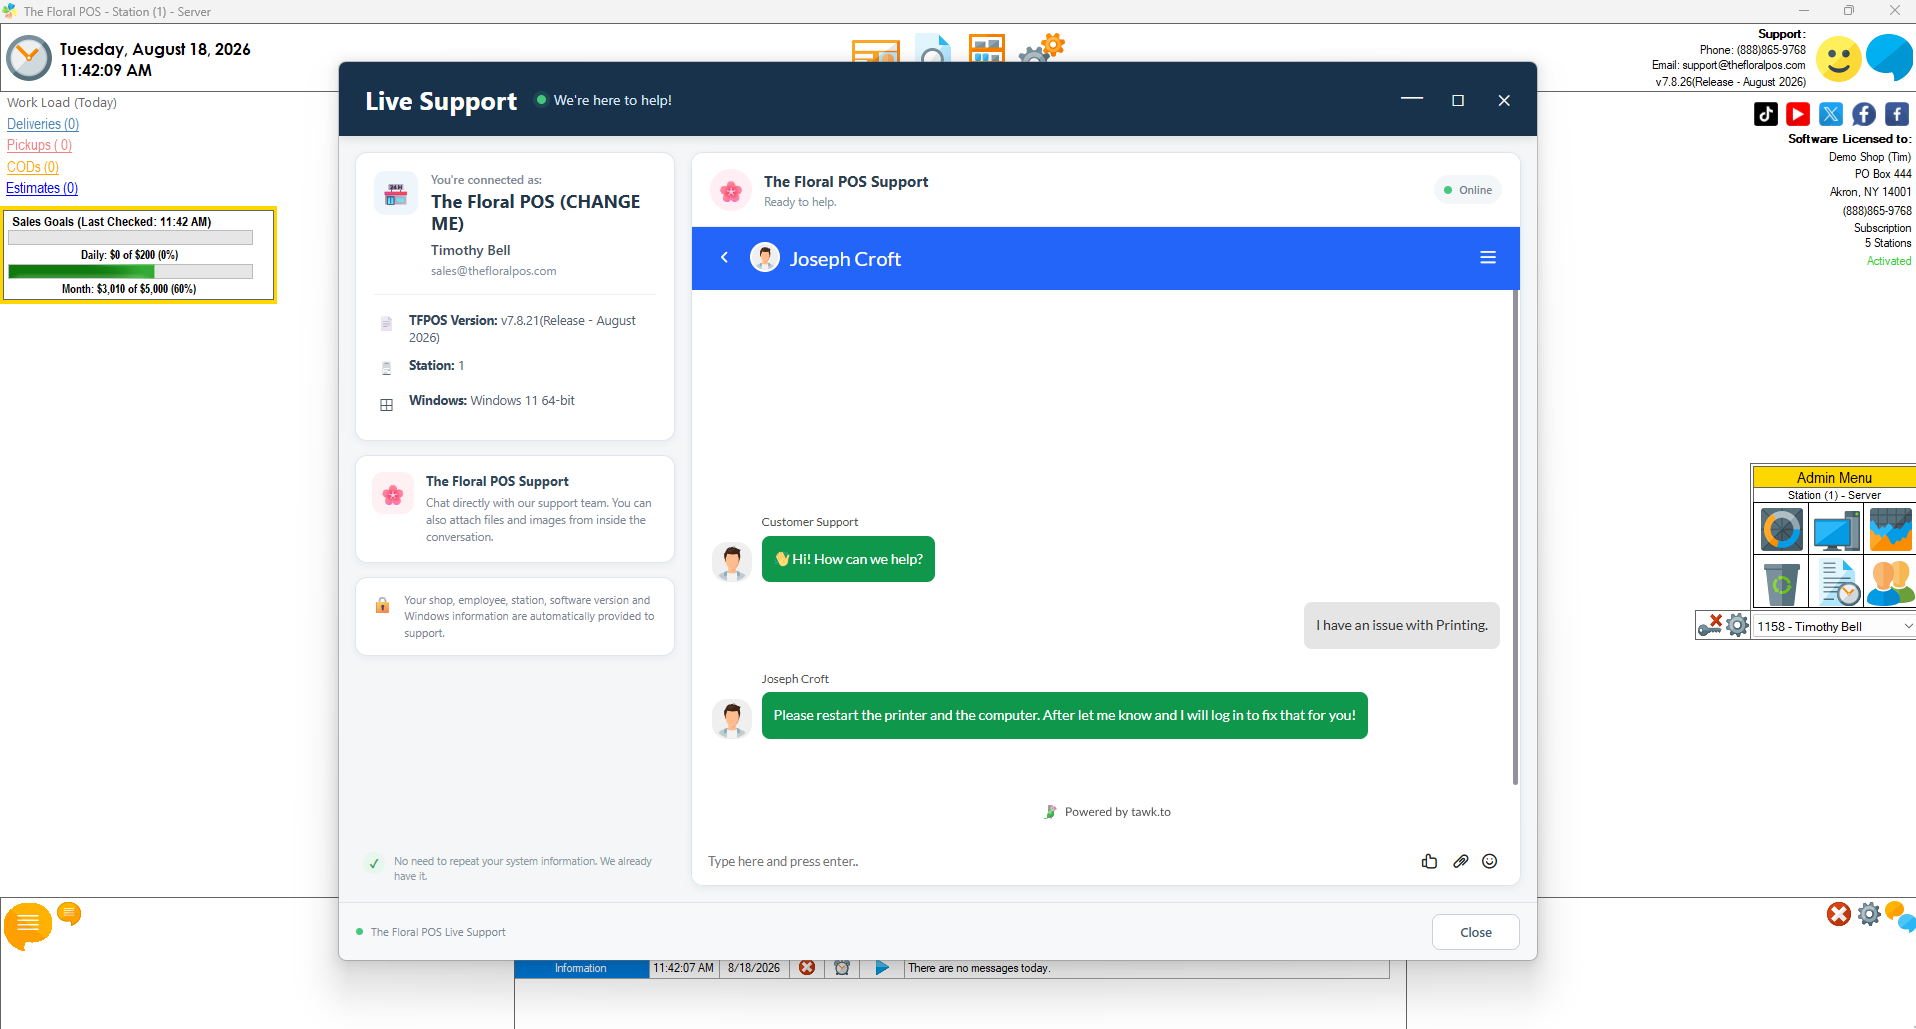Click the Powered by tawk.to link
Screen dimensions: 1916x1029
(x=1108, y=812)
